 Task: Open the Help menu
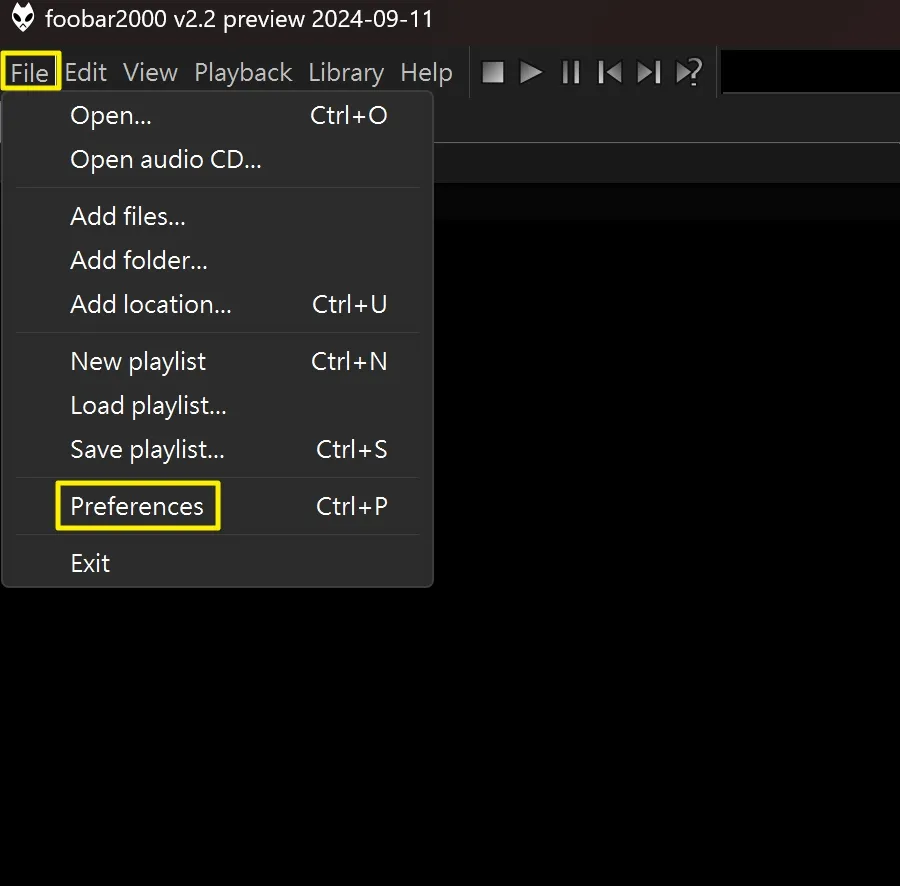point(426,72)
